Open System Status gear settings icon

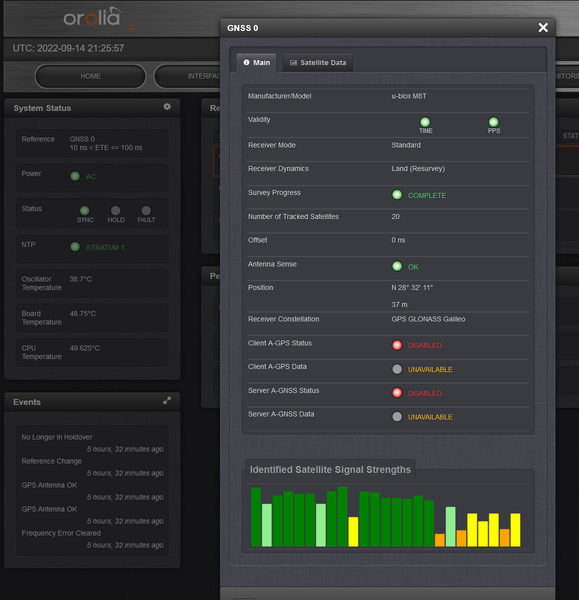[x=167, y=107]
